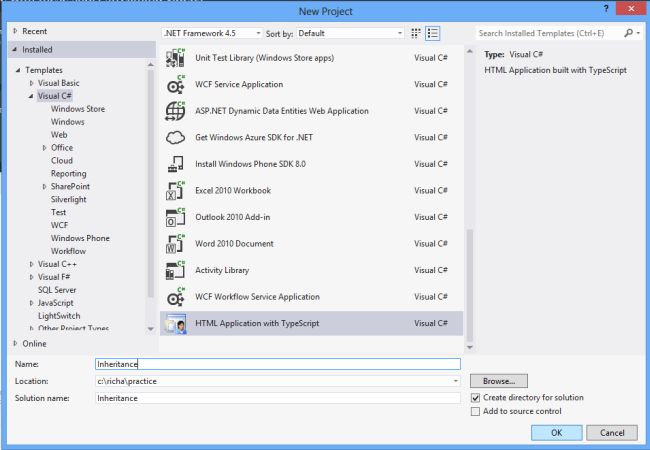Click the HTML Application with TypeScript icon
The image size is (650, 450).
pos(175,324)
